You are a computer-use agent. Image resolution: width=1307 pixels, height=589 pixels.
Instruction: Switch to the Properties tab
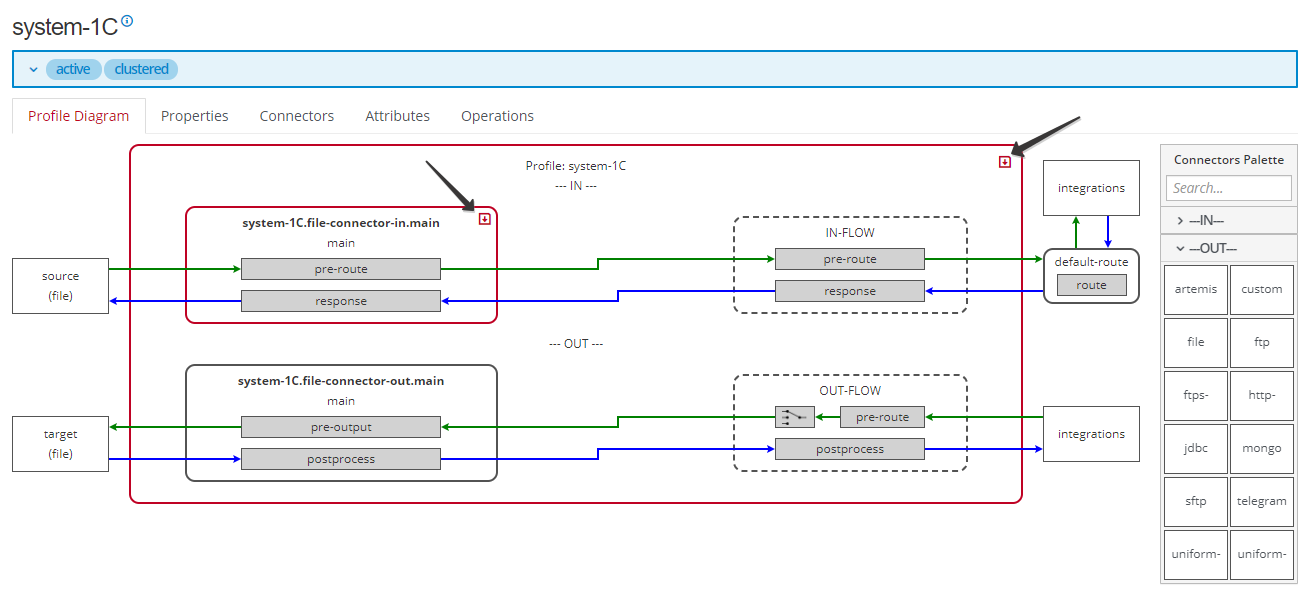[194, 115]
